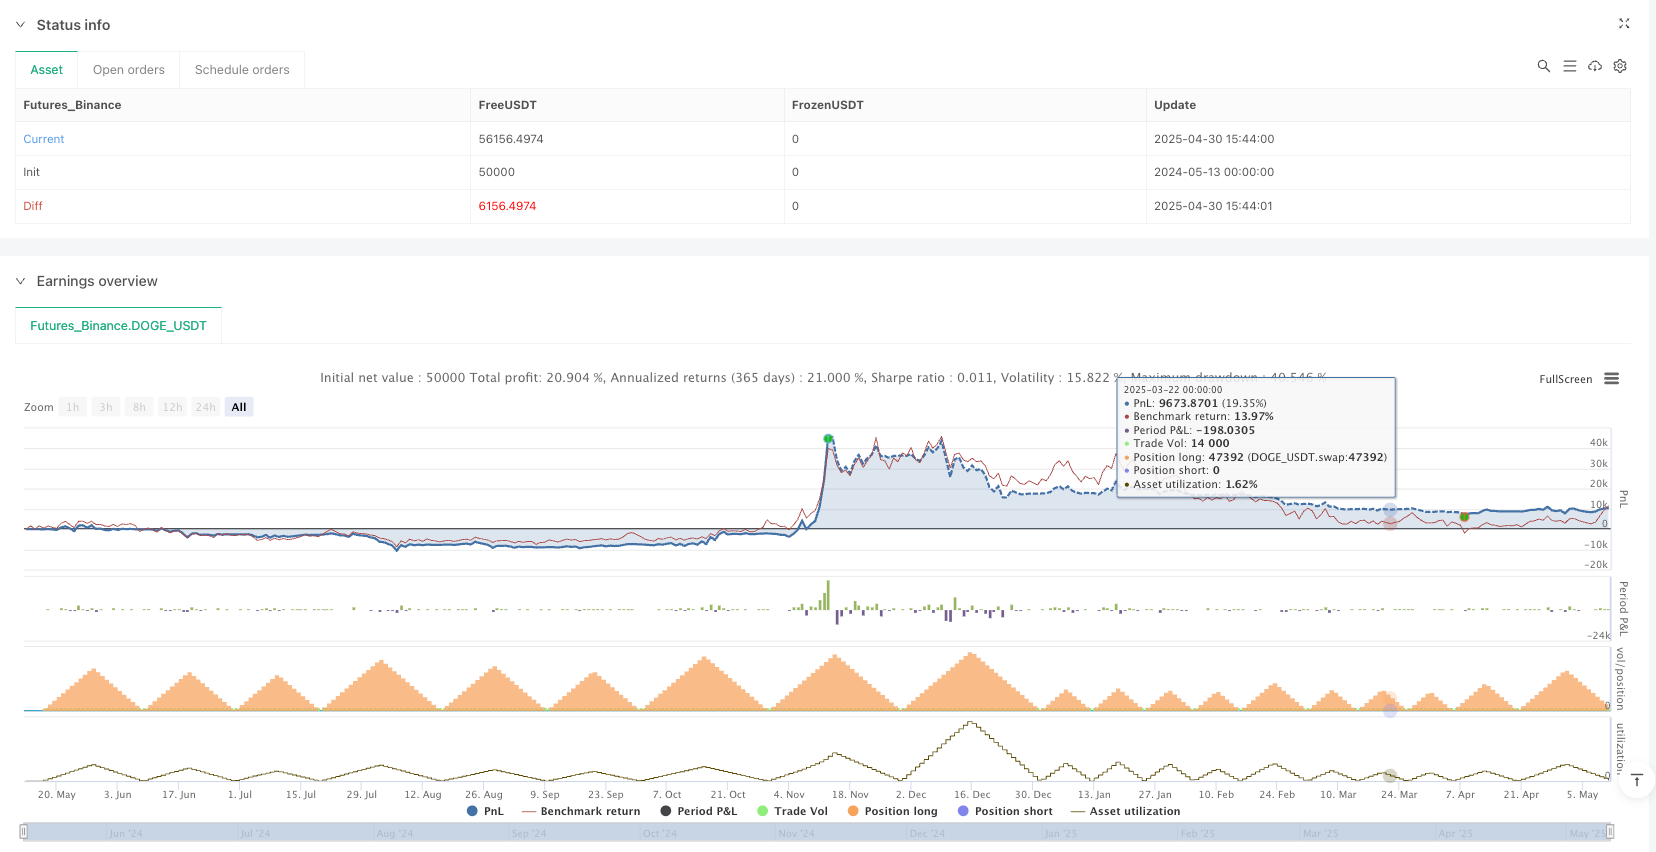The height and width of the screenshot is (852, 1656).
Task: Click the search icon in Status info
Action: click(x=1543, y=66)
